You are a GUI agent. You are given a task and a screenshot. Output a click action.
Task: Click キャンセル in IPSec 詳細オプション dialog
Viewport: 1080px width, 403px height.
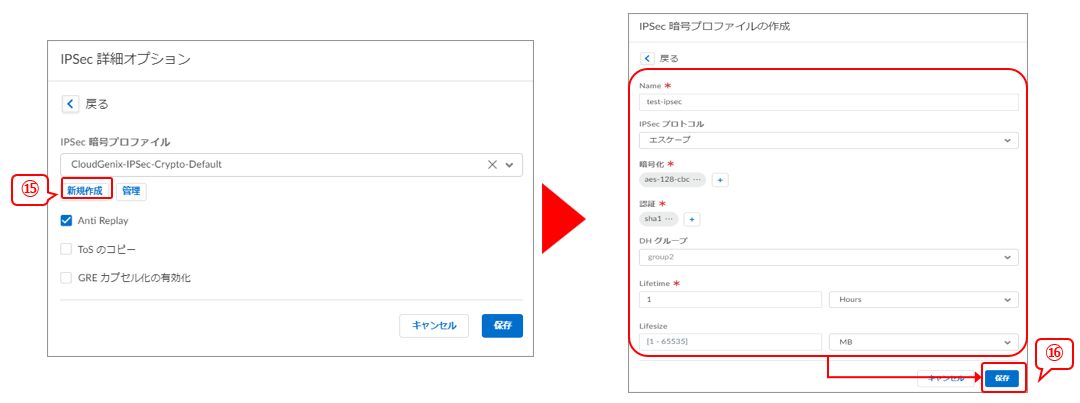[434, 326]
